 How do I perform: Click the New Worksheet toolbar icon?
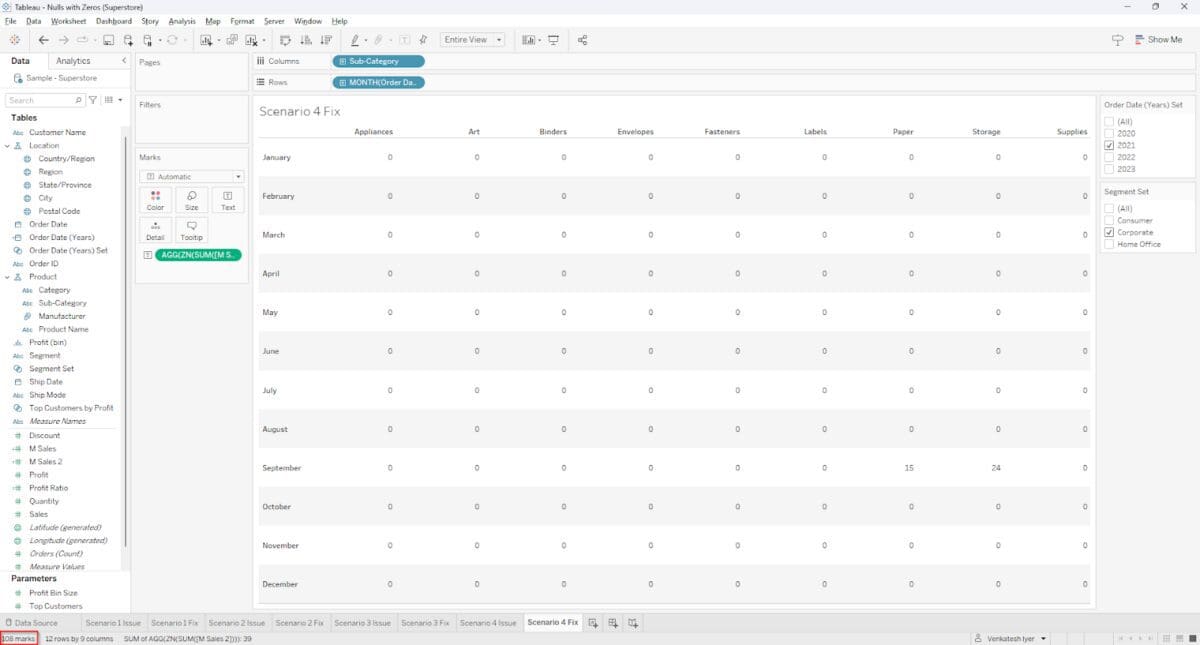click(x=206, y=40)
